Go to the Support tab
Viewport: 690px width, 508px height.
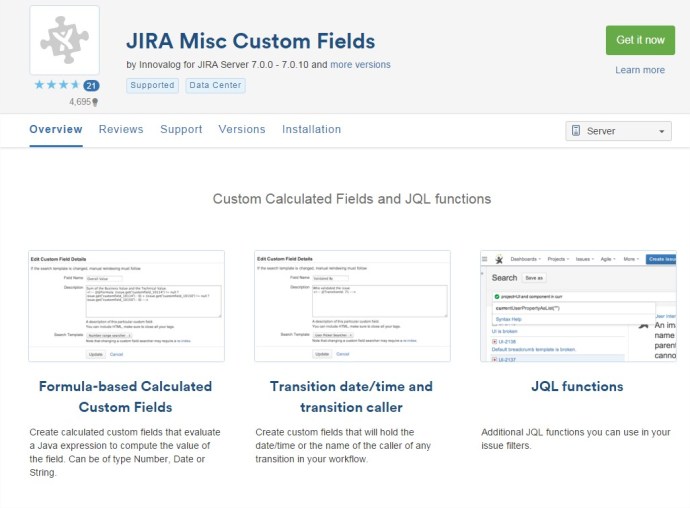point(181,129)
